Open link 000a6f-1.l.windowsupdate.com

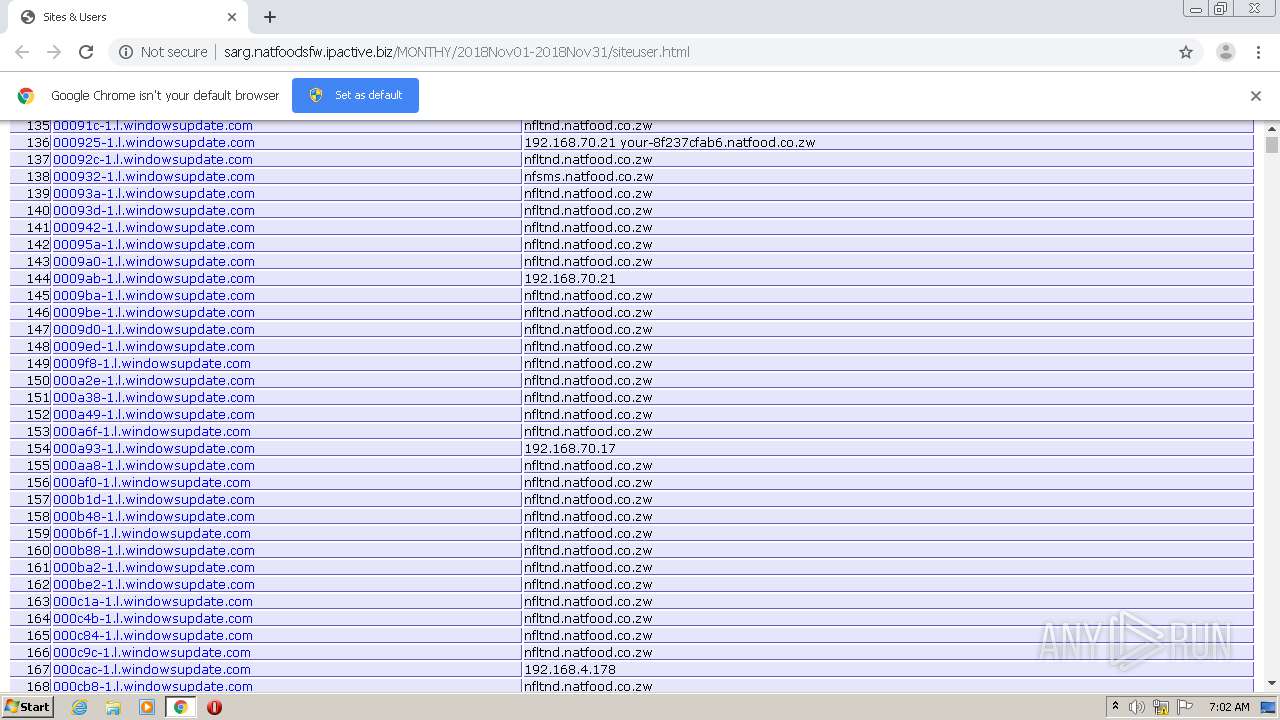coord(152,432)
